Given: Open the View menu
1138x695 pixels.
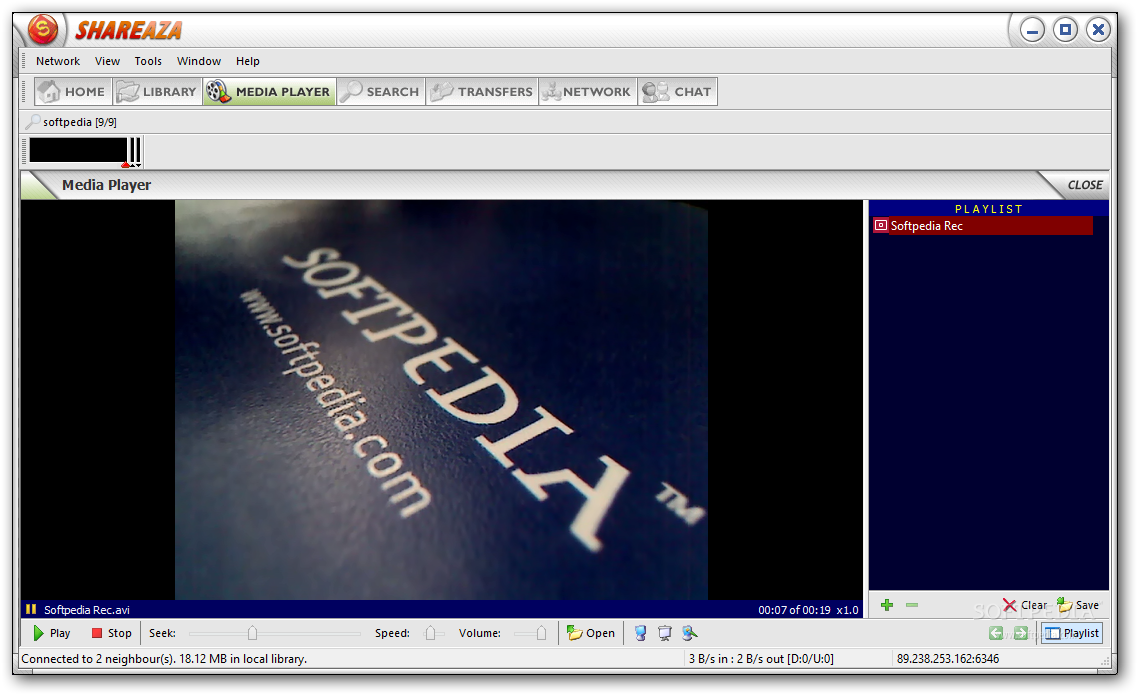Looking at the screenshot, I should coord(107,61).
